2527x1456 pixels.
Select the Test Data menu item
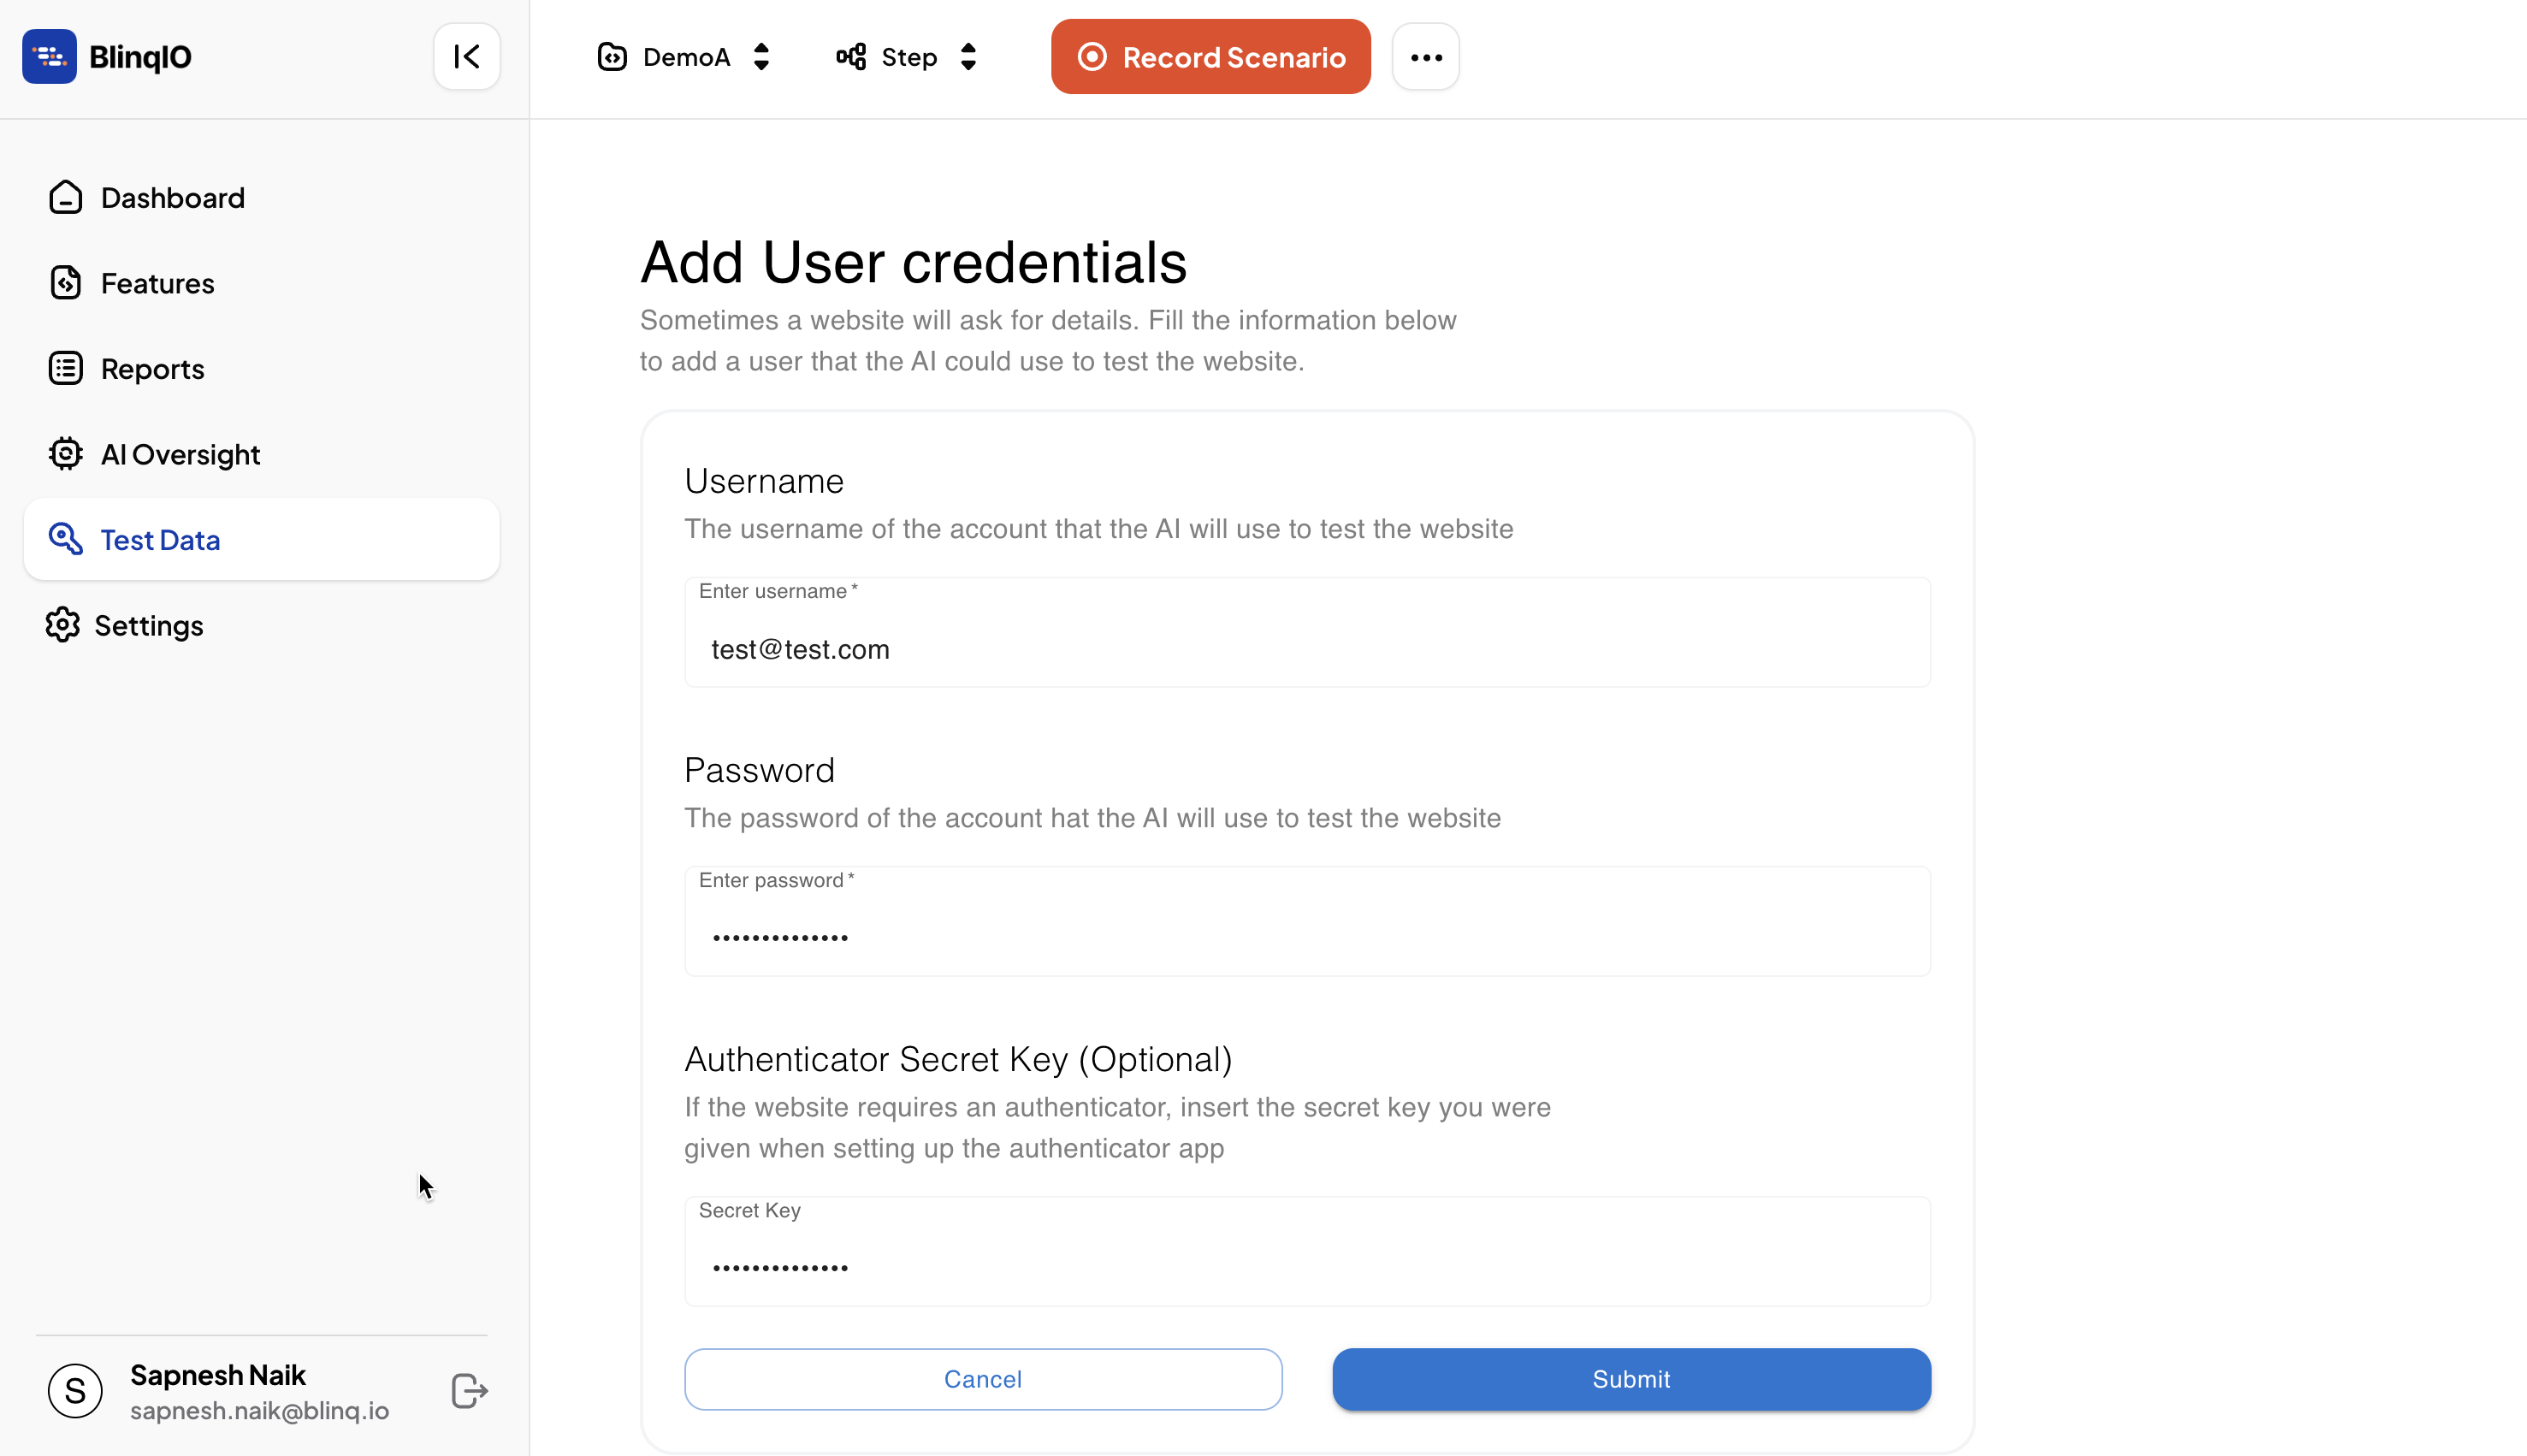(x=262, y=540)
